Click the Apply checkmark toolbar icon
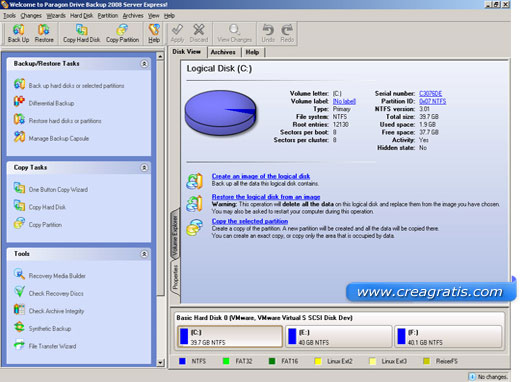530x382 pixels. coord(177,30)
